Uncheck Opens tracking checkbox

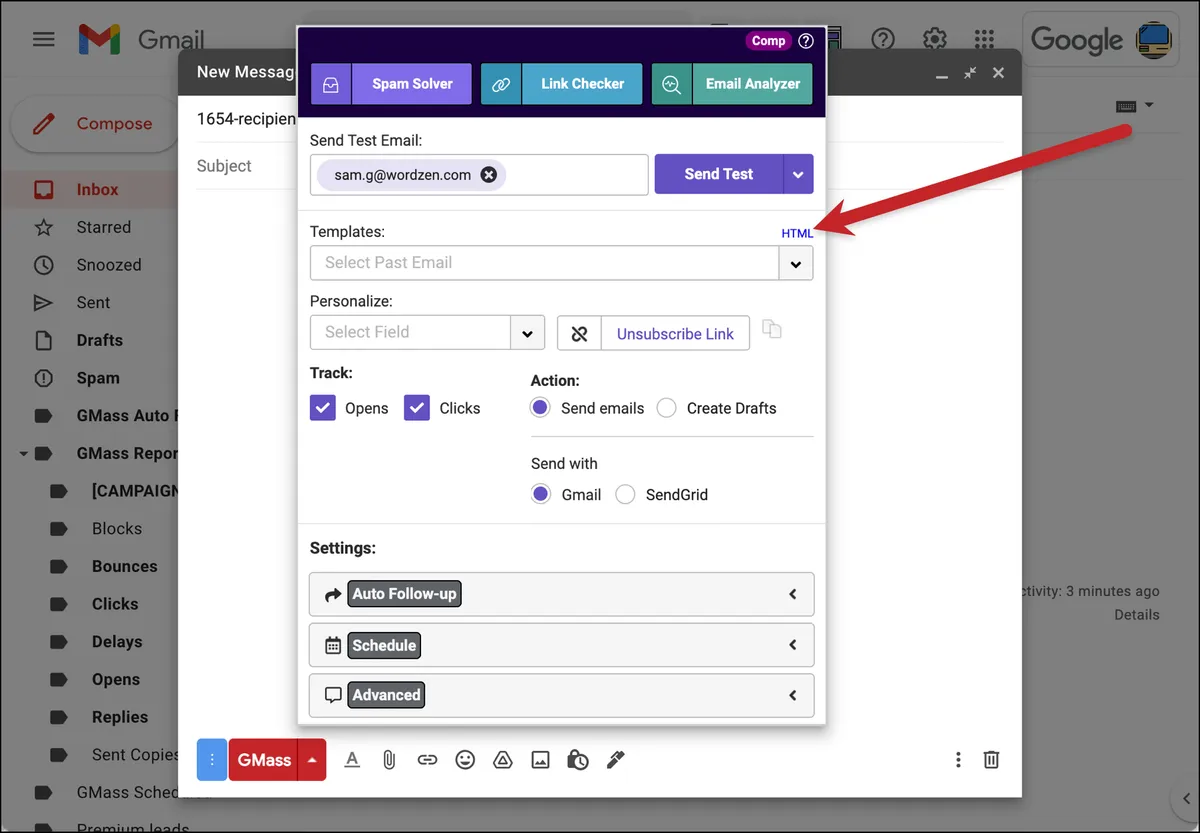[x=323, y=408]
